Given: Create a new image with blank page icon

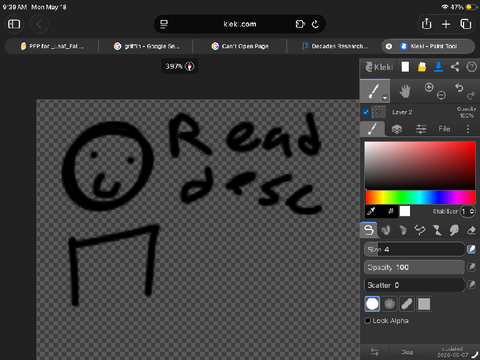Looking at the screenshot, I should (x=405, y=67).
